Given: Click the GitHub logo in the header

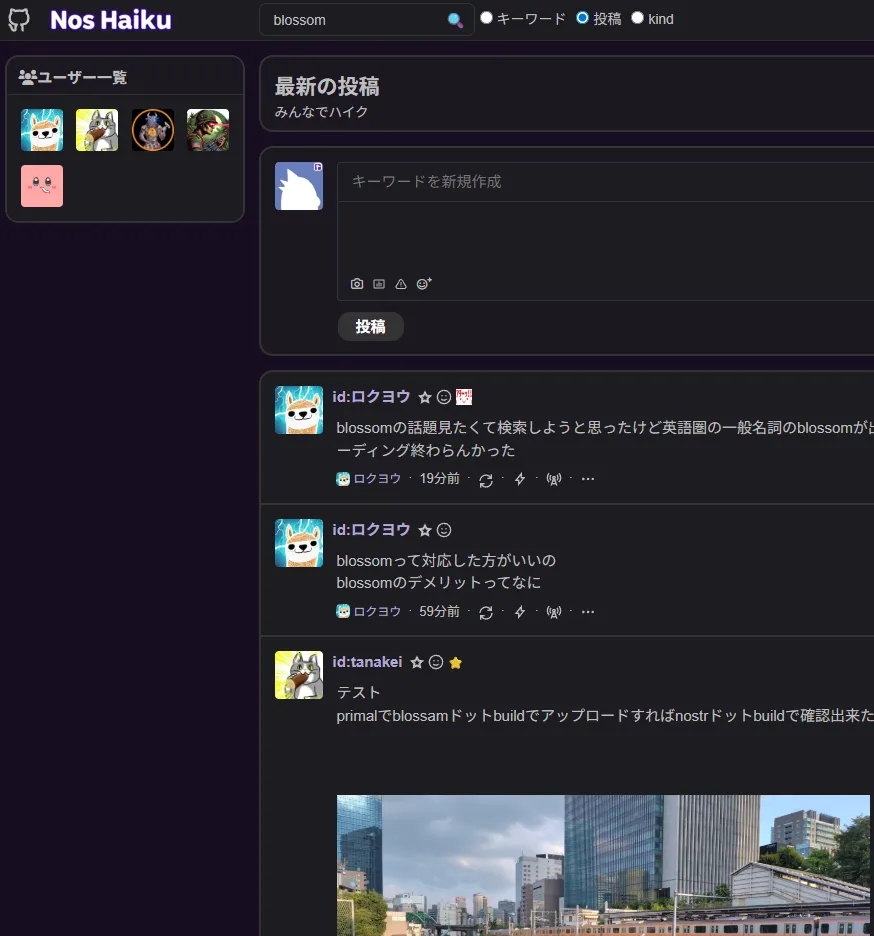Looking at the screenshot, I should pos(18,19).
